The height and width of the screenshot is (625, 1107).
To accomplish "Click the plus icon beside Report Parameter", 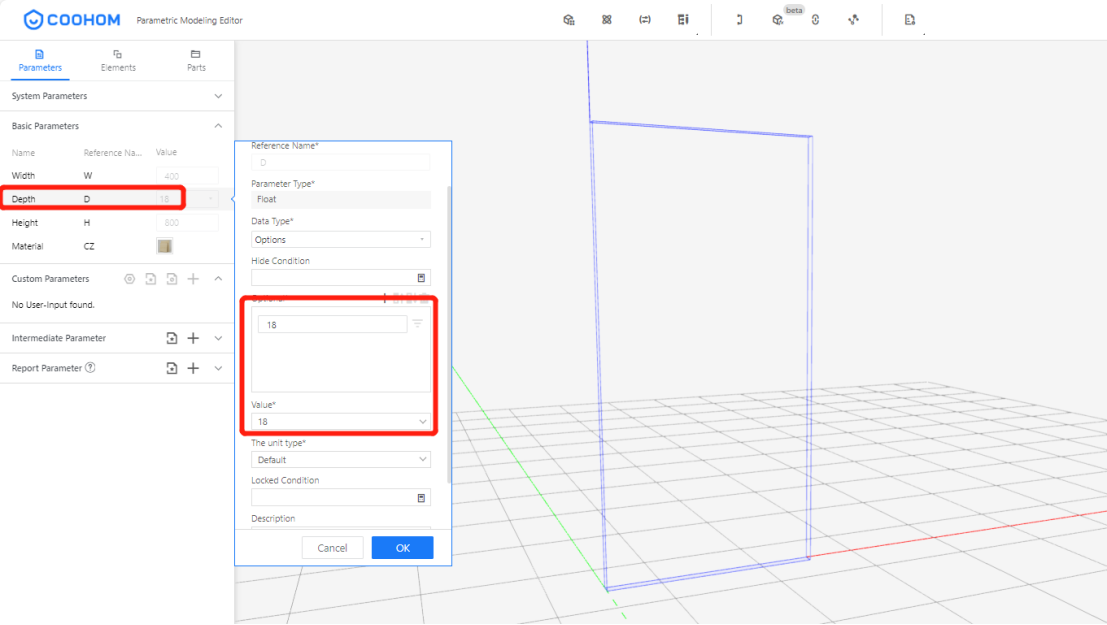I will click(194, 369).
